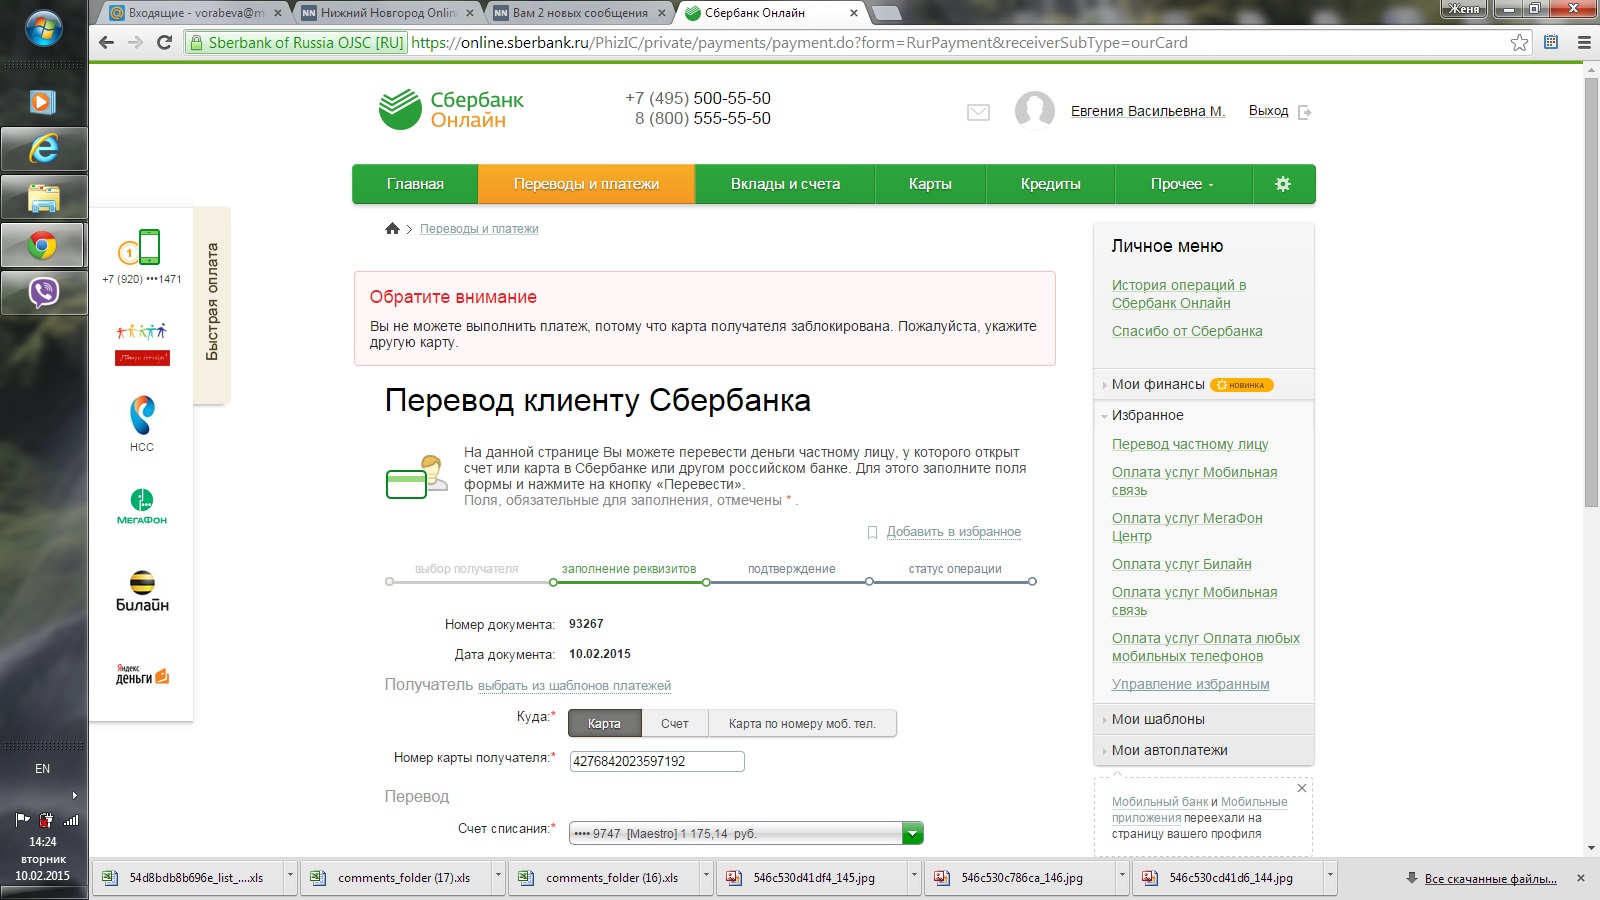Image resolution: width=1600 pixels, height=900 pixels.
Task: Expand the 'Прочее' menu
Action: (1182, 184)
